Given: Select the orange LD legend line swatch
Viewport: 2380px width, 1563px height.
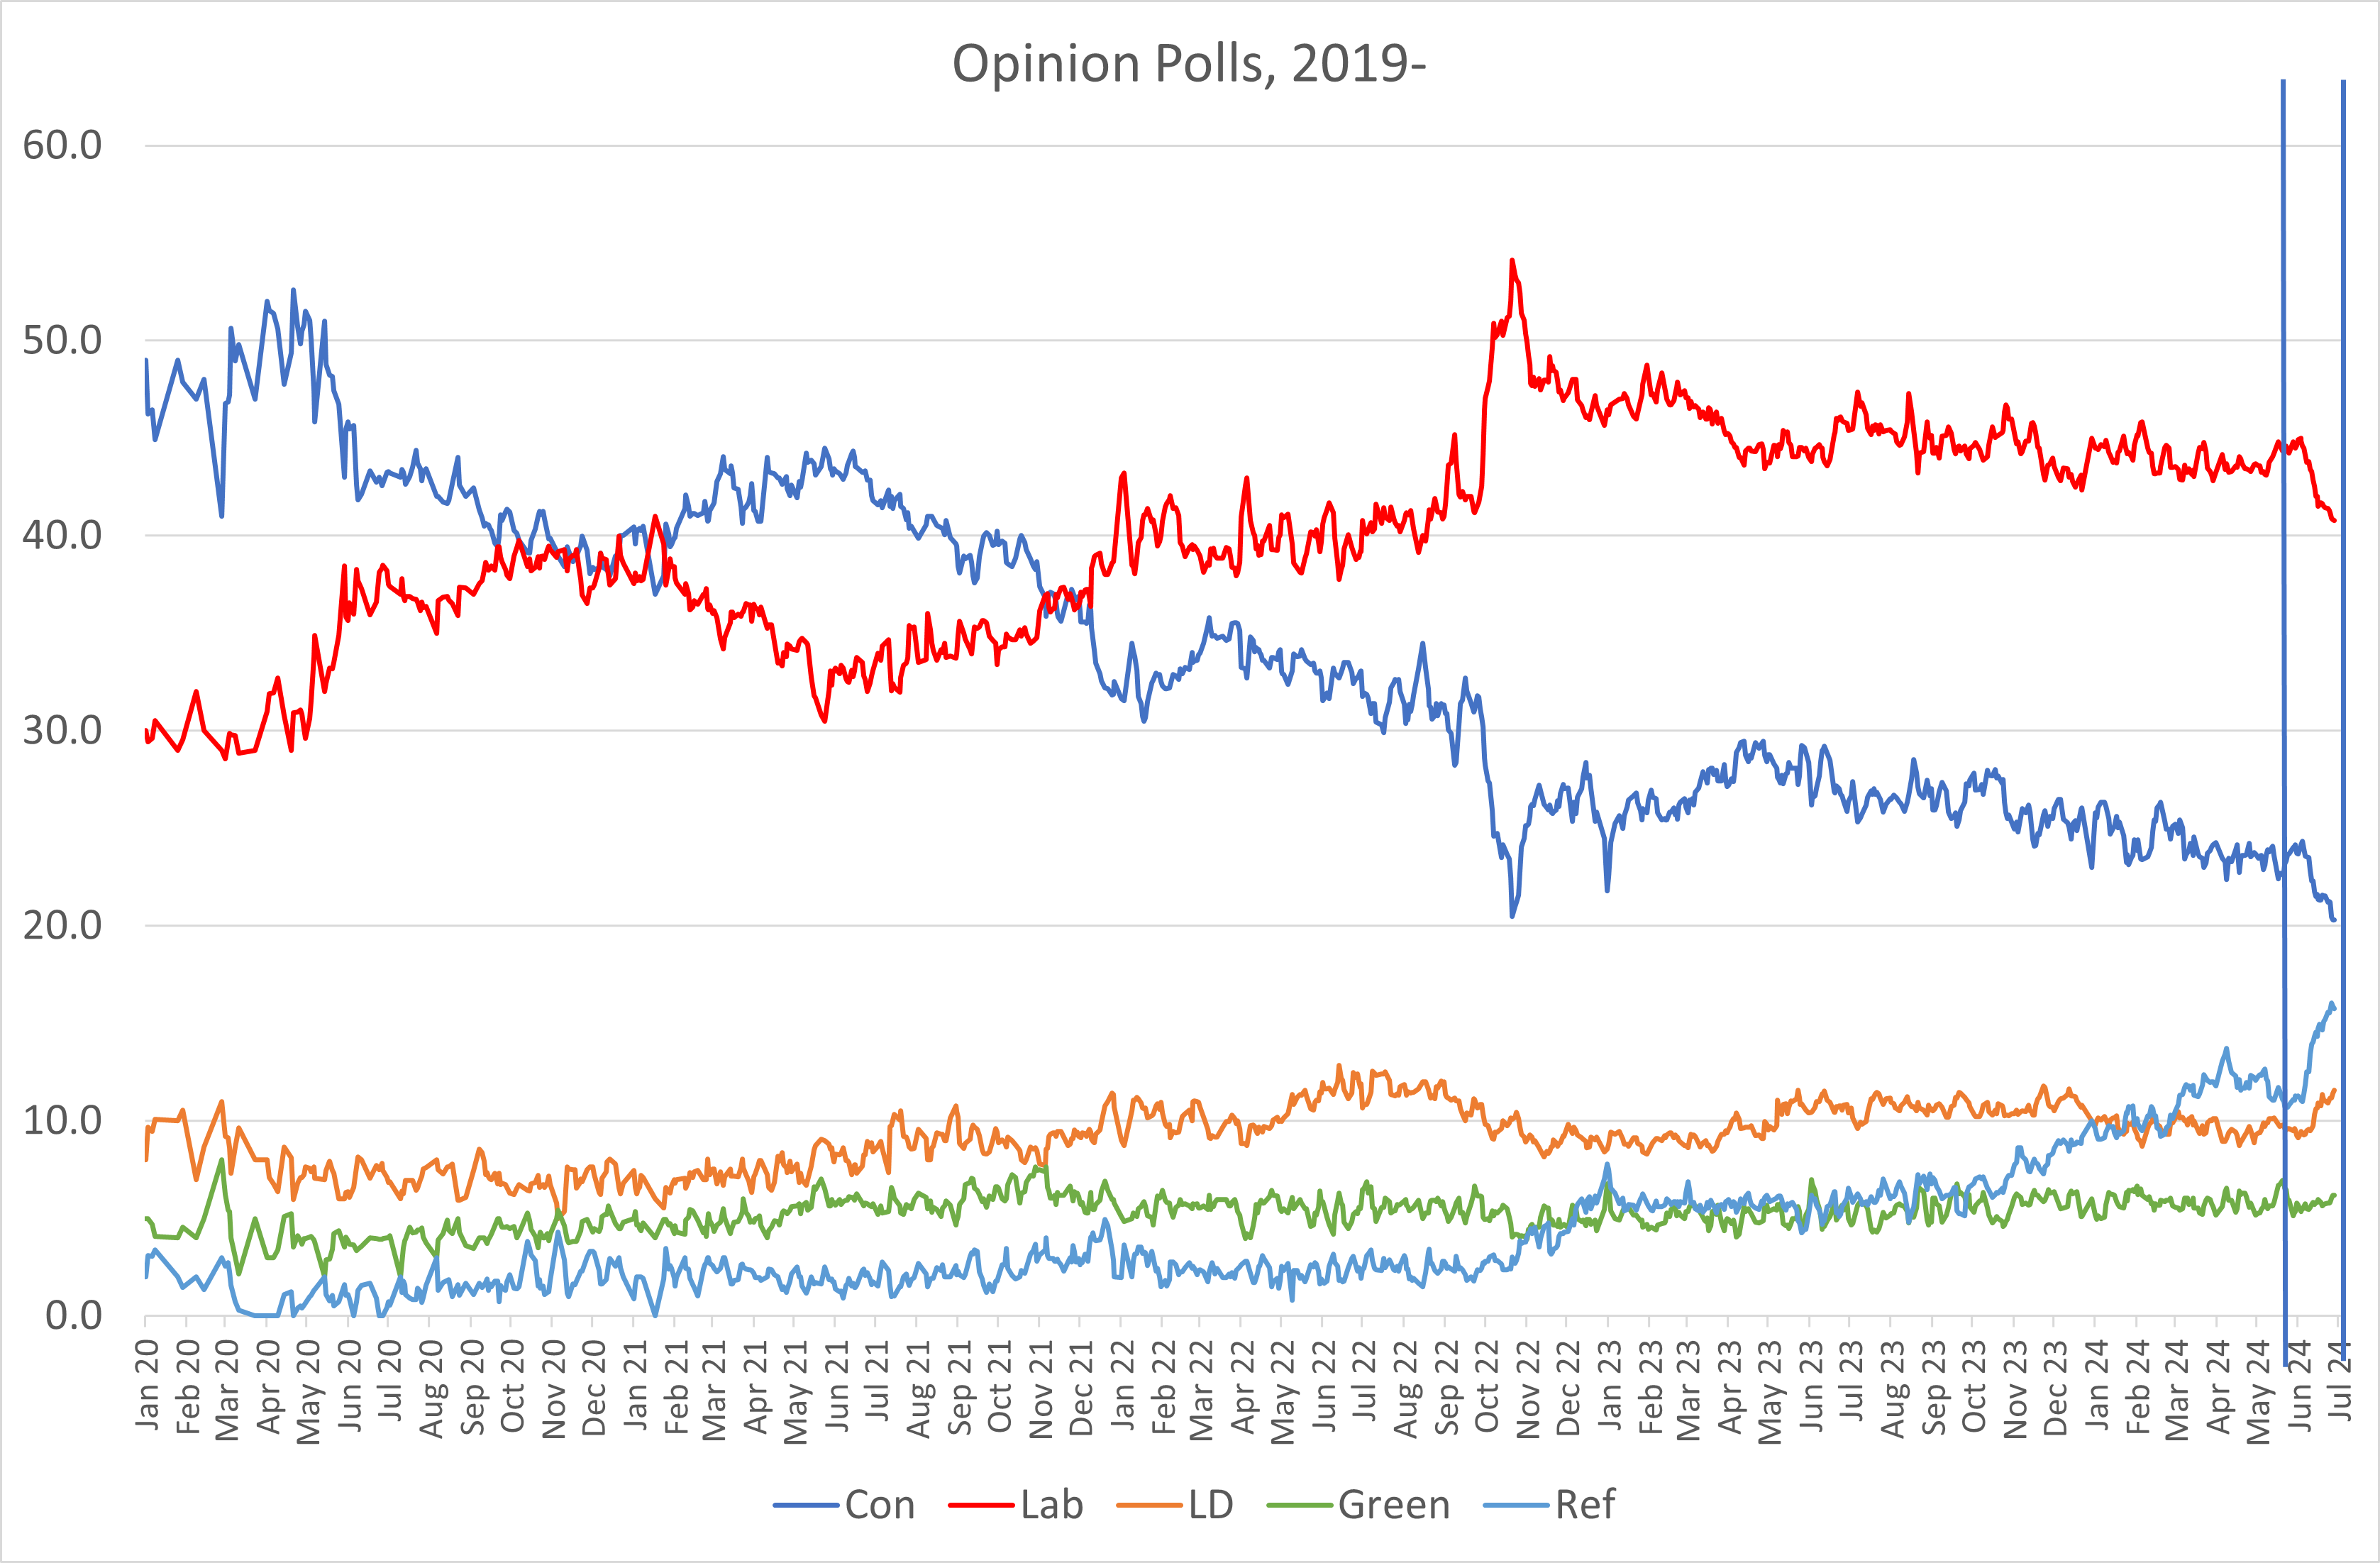Looking at the screenshot, I should tap(1149, 1505).
